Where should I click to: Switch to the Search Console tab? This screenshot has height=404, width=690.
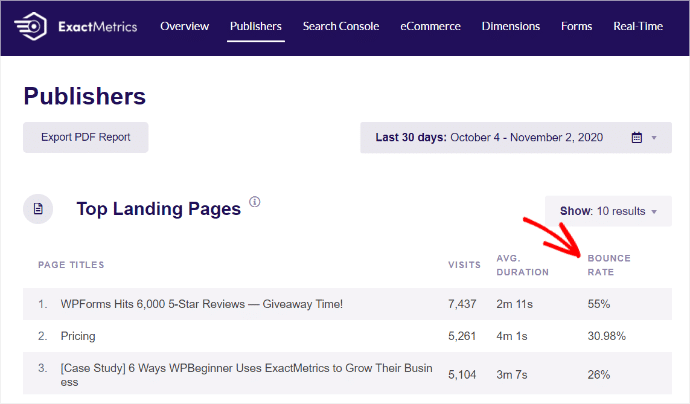(341, 26)
